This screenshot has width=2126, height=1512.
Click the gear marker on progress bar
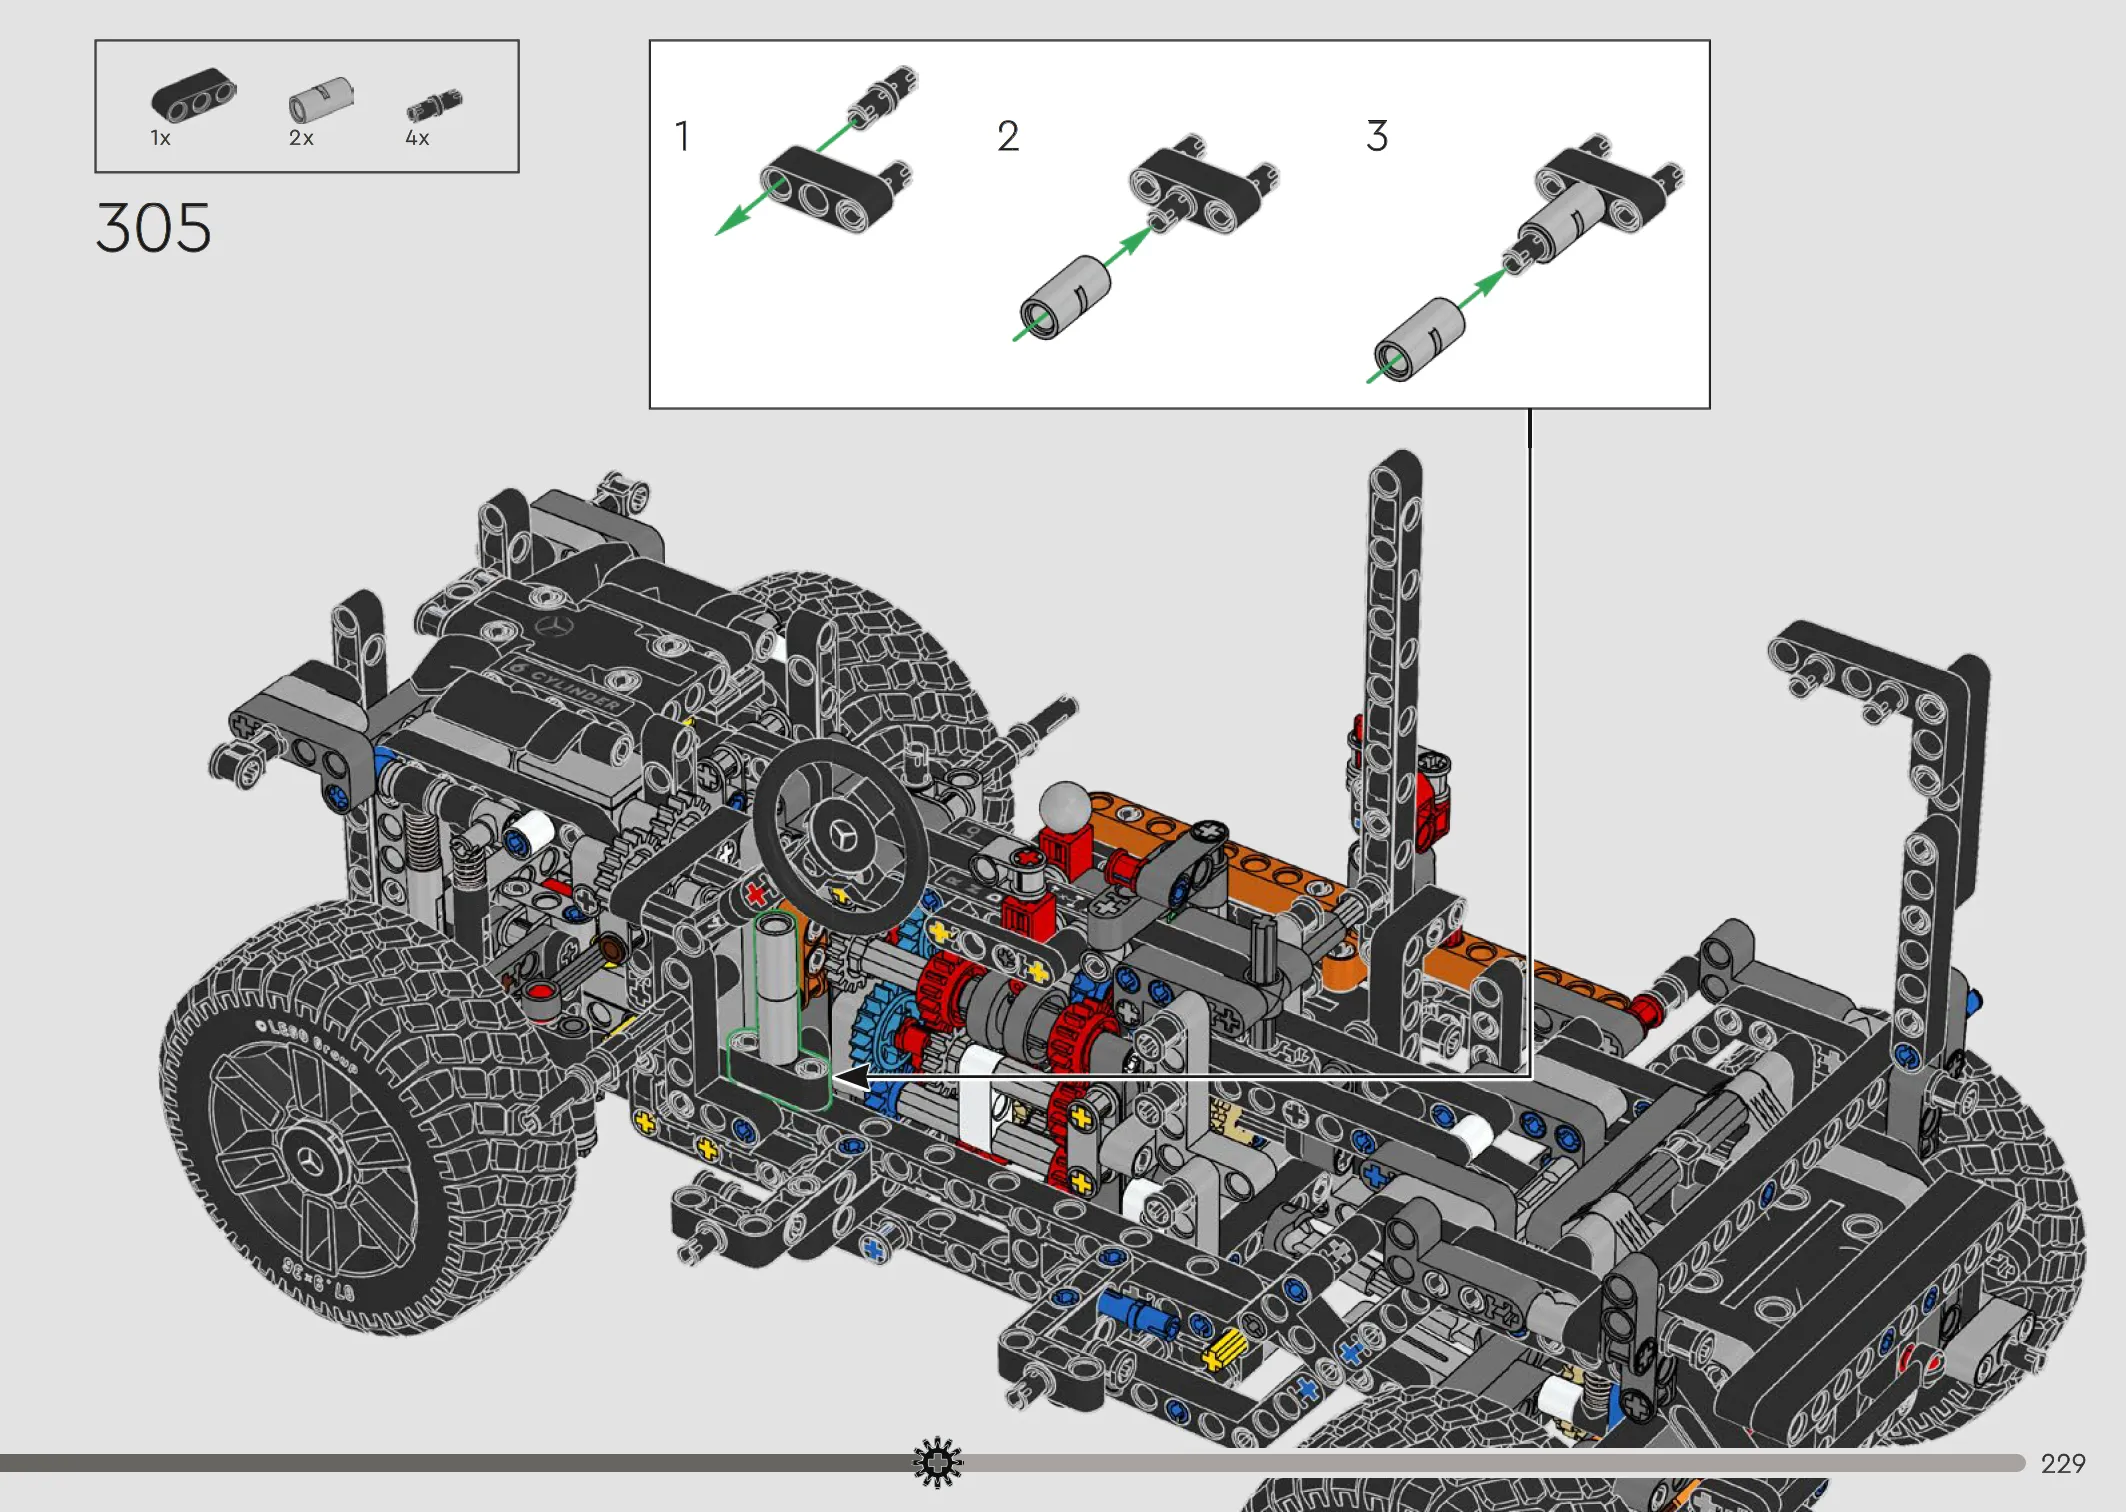click(x=938, y=1463)
